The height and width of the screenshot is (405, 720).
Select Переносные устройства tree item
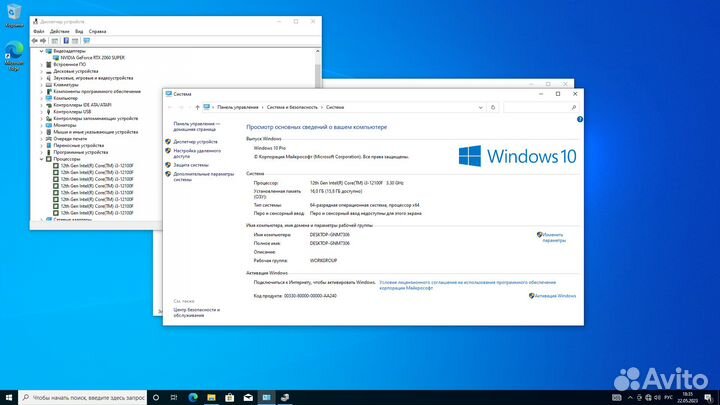tap(79, 145)
